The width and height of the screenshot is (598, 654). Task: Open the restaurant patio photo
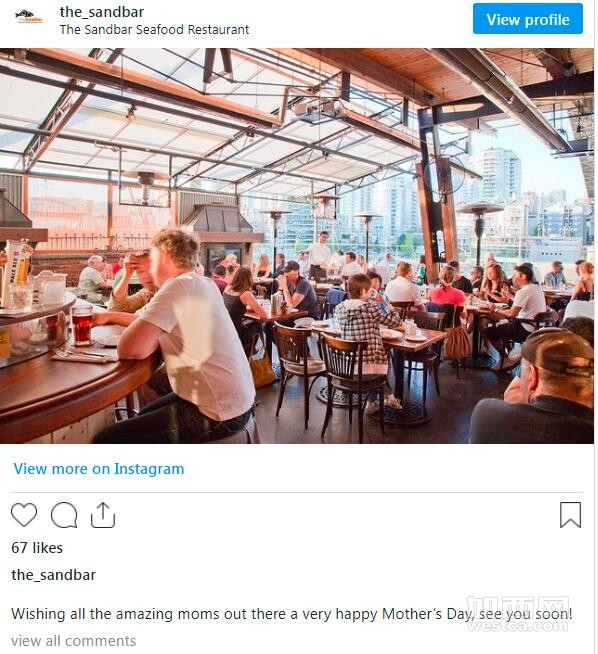coord(297,246)
